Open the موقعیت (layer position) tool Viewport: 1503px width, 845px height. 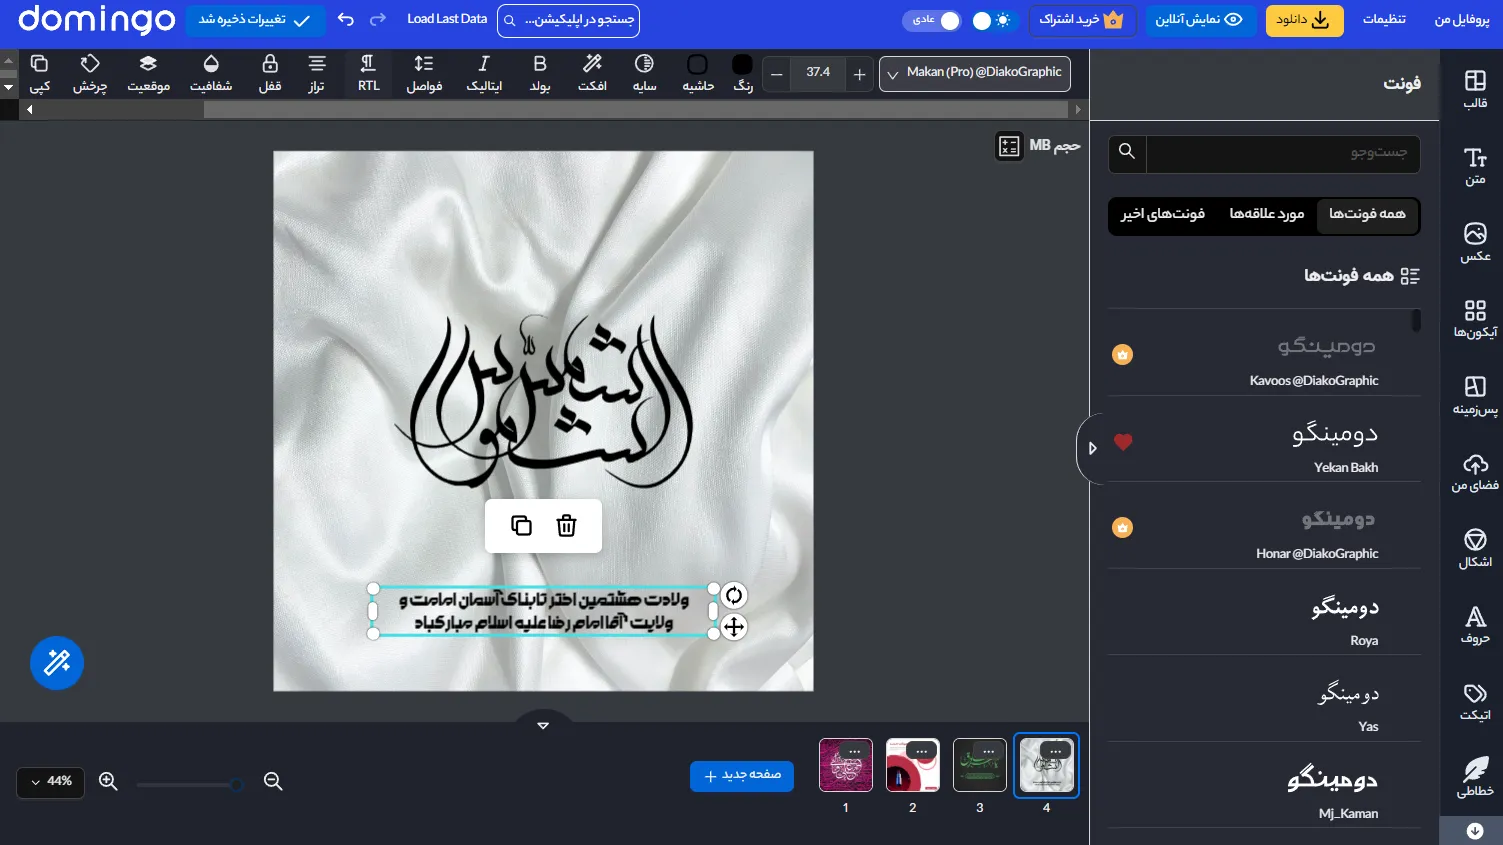pos(148,73)
